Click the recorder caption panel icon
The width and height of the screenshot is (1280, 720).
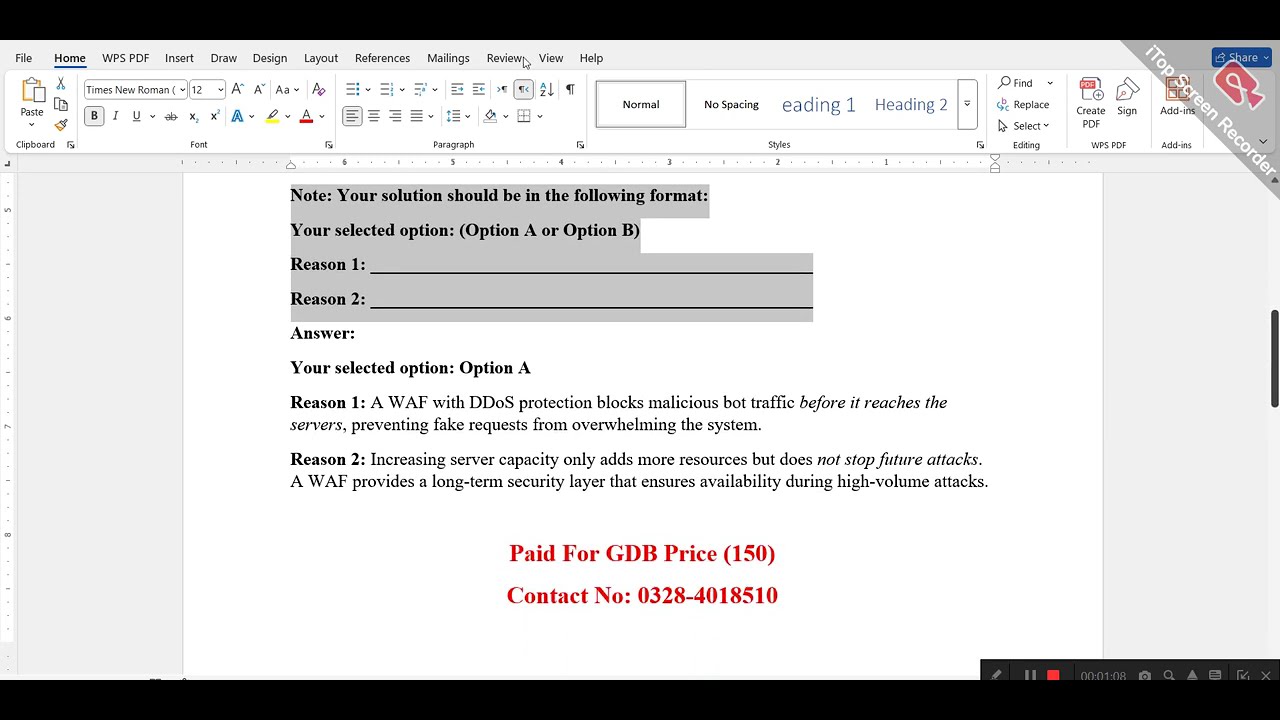point(1215,676)
